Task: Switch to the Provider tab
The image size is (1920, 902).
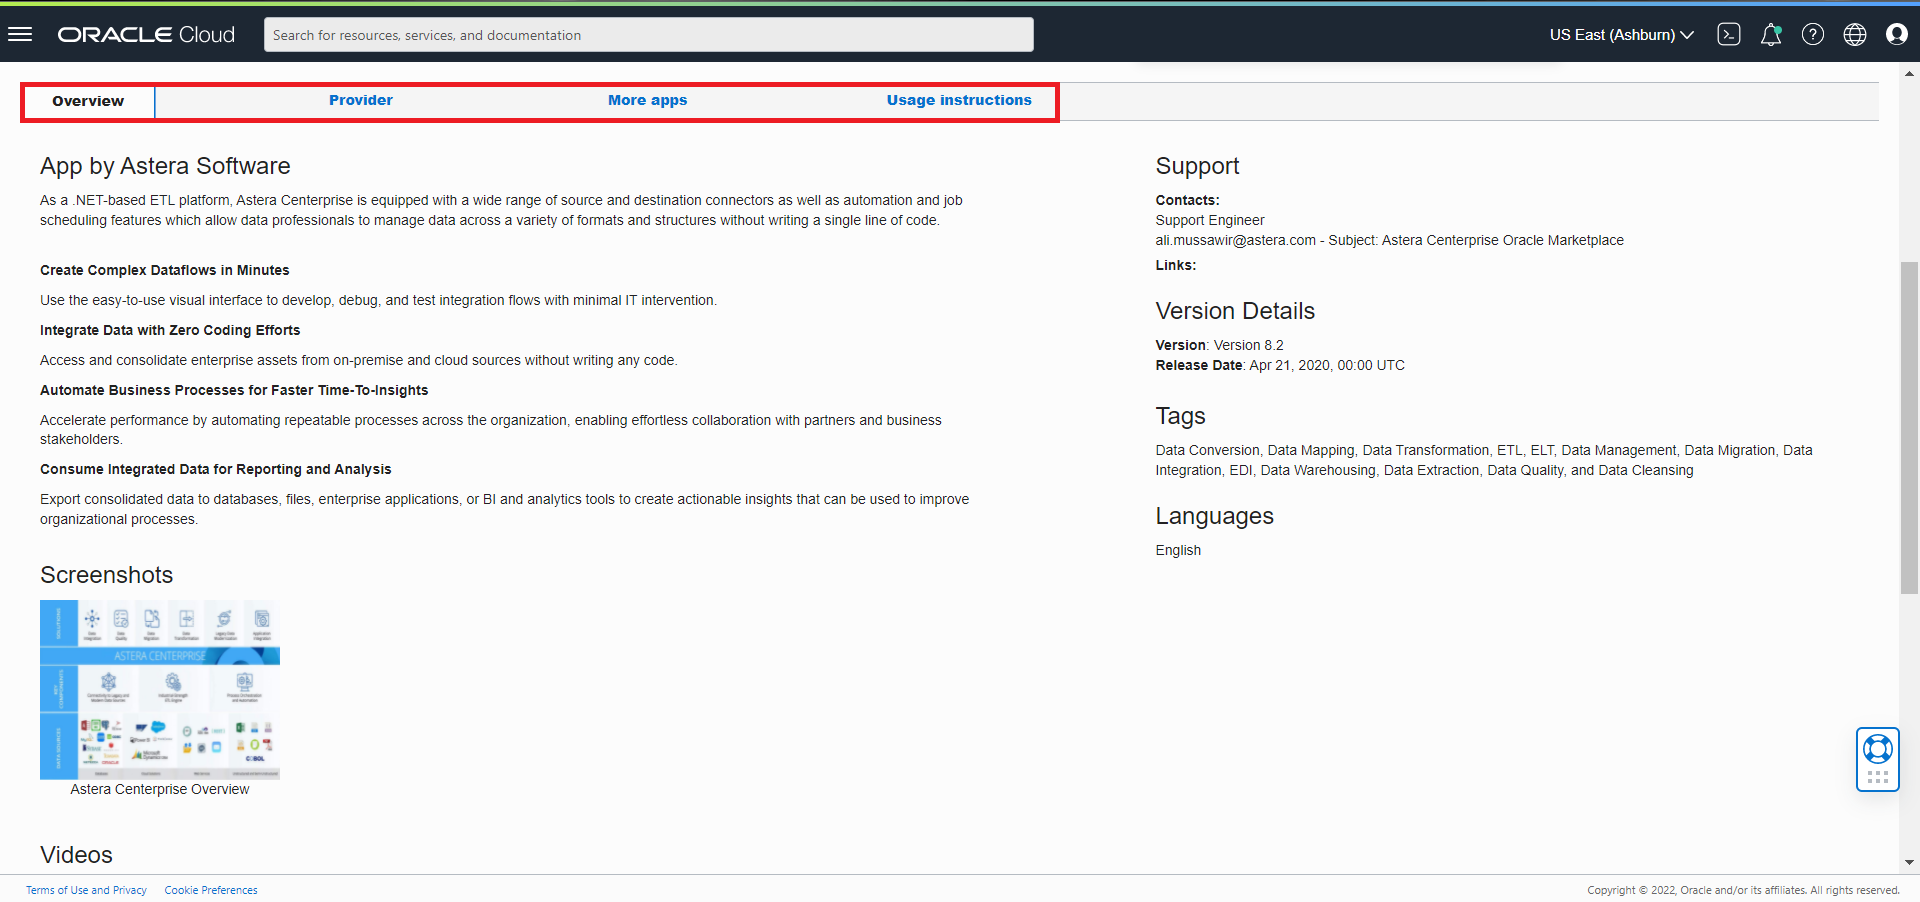Action: click(360, 100)
